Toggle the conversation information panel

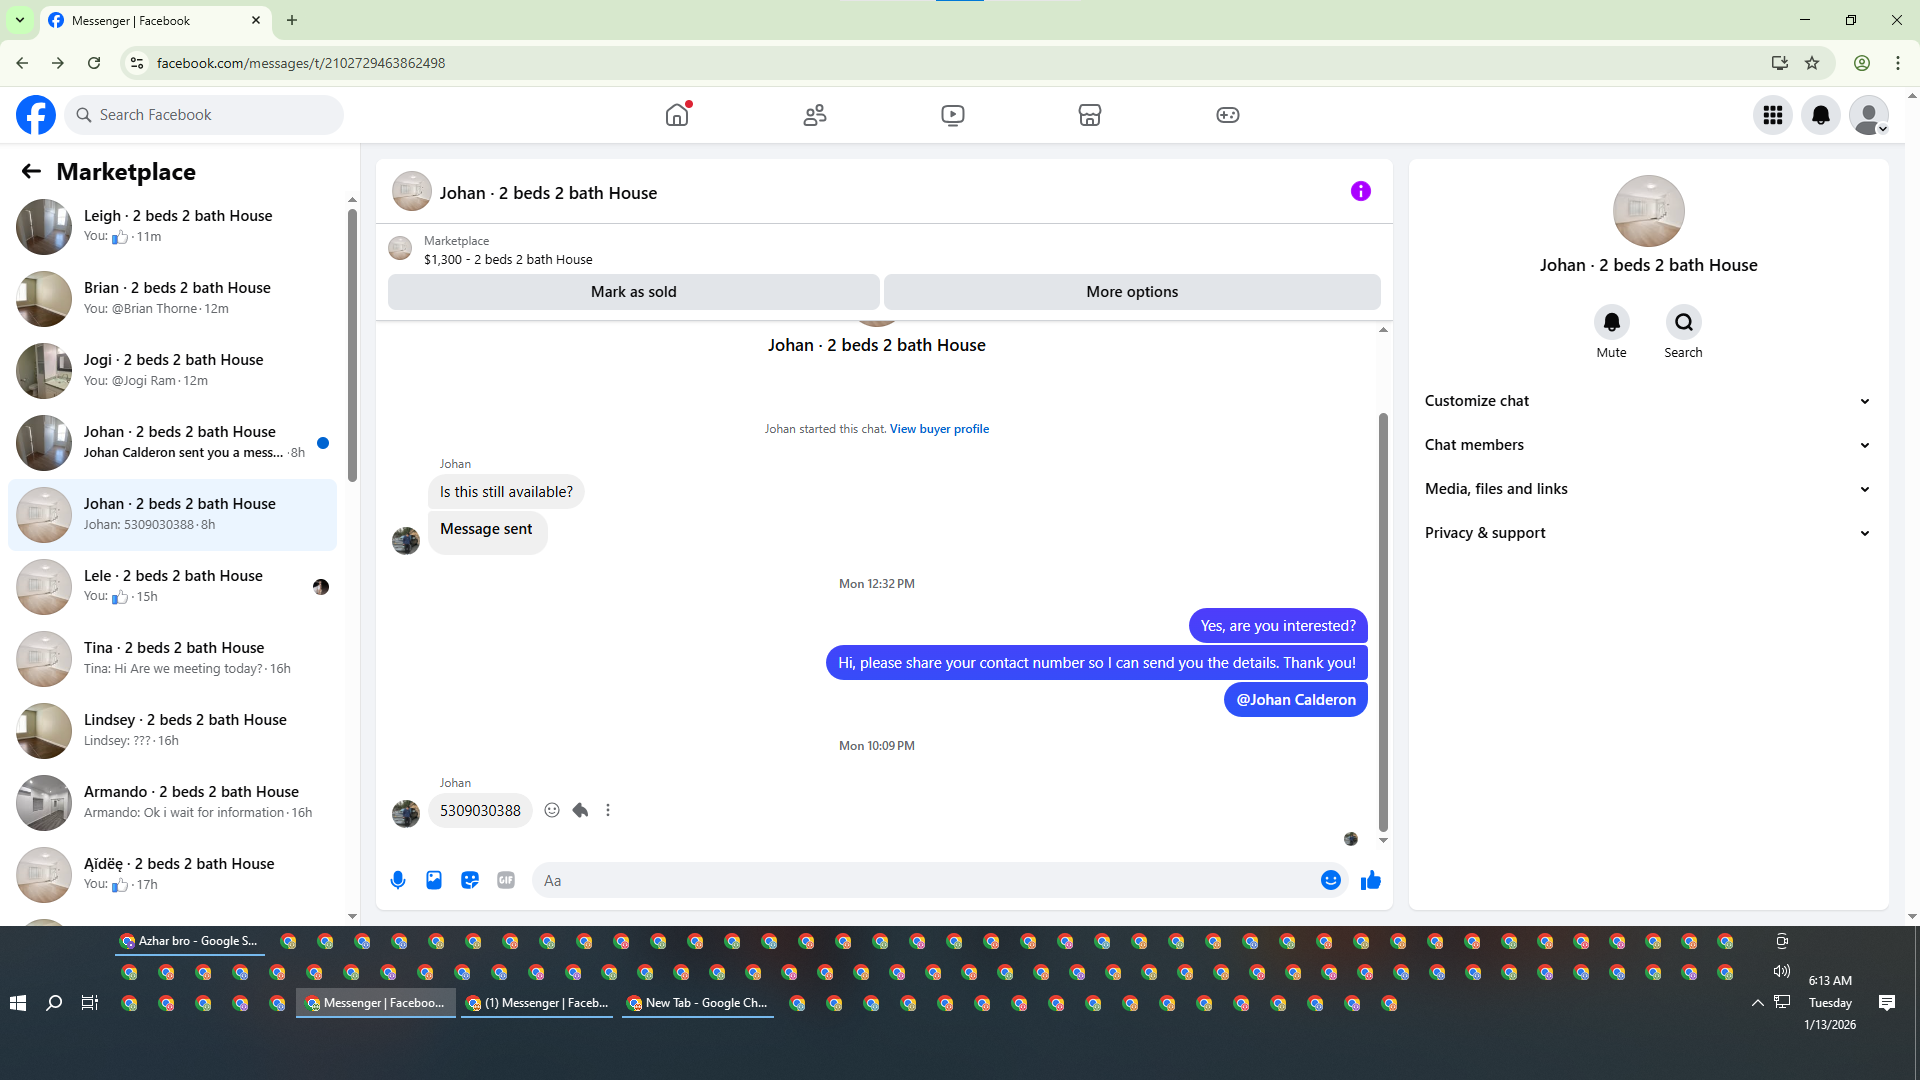click(1361, 191)
